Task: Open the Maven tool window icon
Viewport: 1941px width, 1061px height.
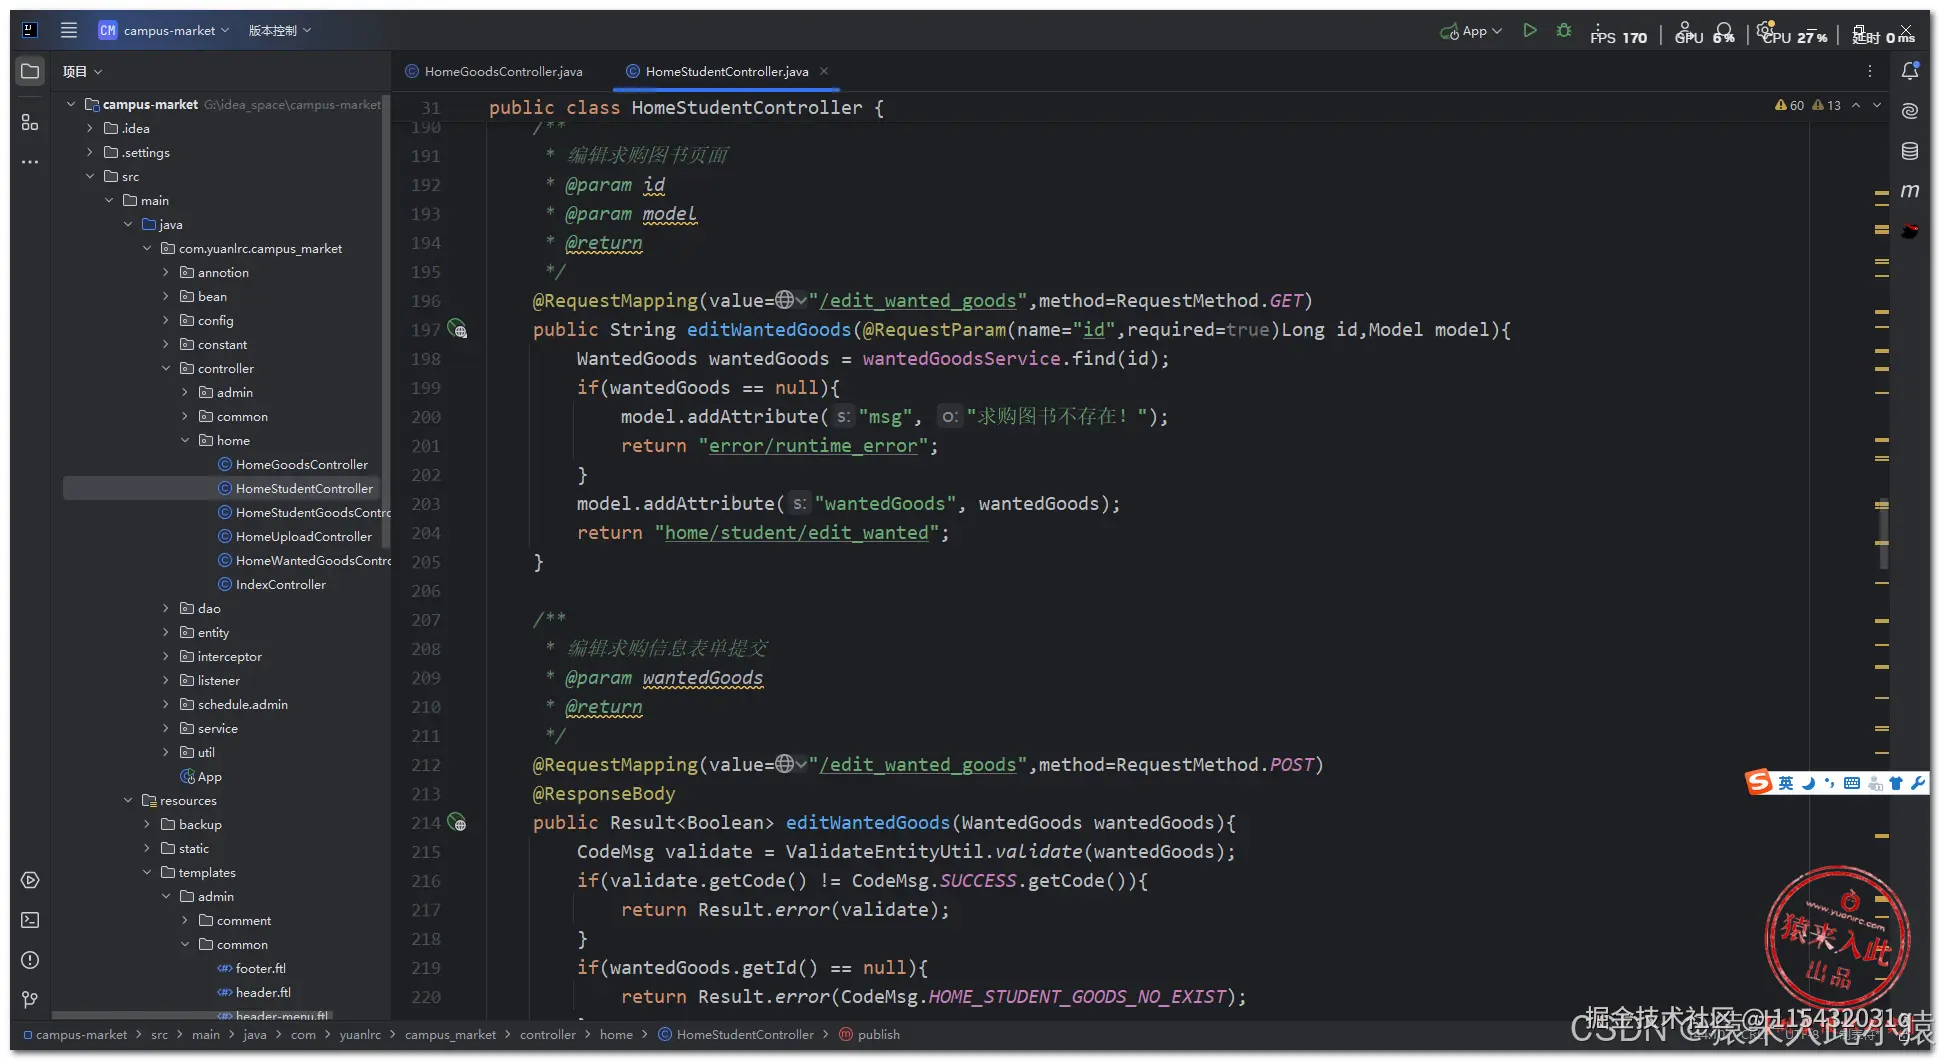Action: click(x=1910, y=191)
